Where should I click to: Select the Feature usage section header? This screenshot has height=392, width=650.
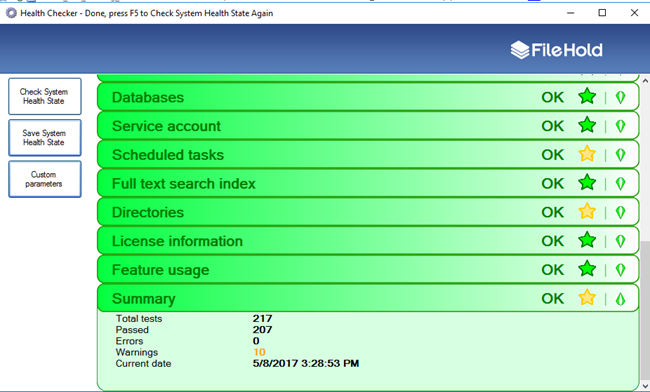click(368, 269)
